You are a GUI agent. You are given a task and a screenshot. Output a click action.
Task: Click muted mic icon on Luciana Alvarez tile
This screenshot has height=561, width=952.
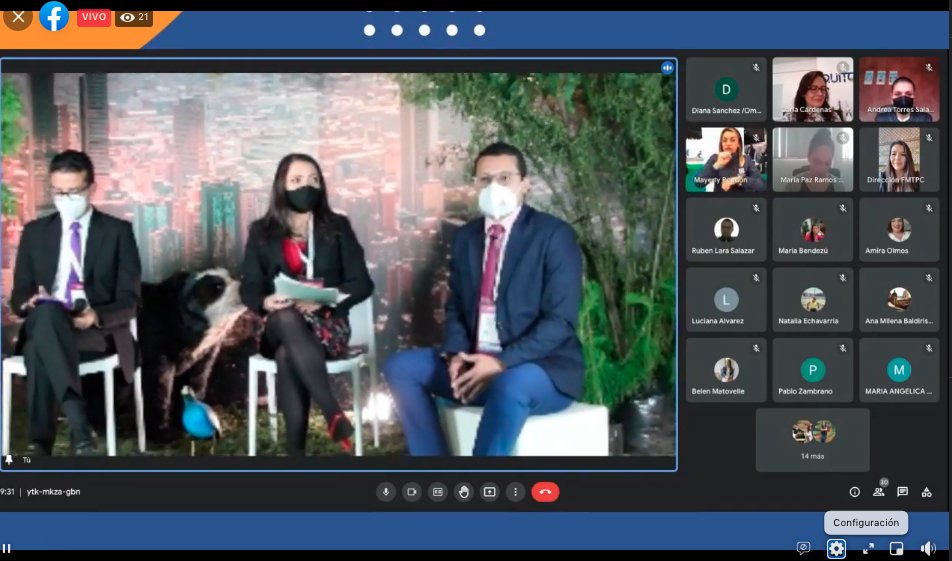(x=756, y=278)
